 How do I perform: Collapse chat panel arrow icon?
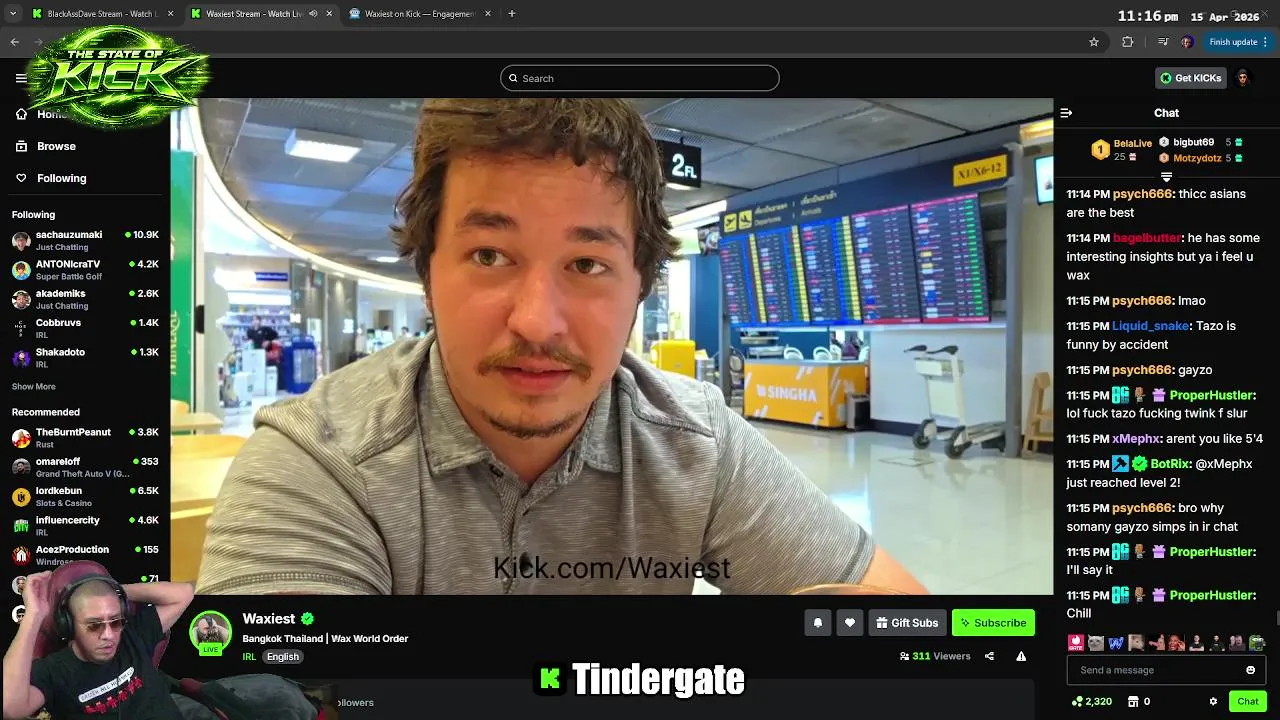1066,113
